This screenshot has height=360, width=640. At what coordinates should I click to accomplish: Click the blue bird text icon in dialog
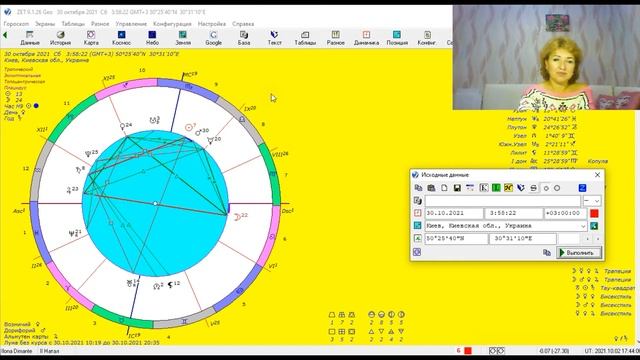point(521,188)
